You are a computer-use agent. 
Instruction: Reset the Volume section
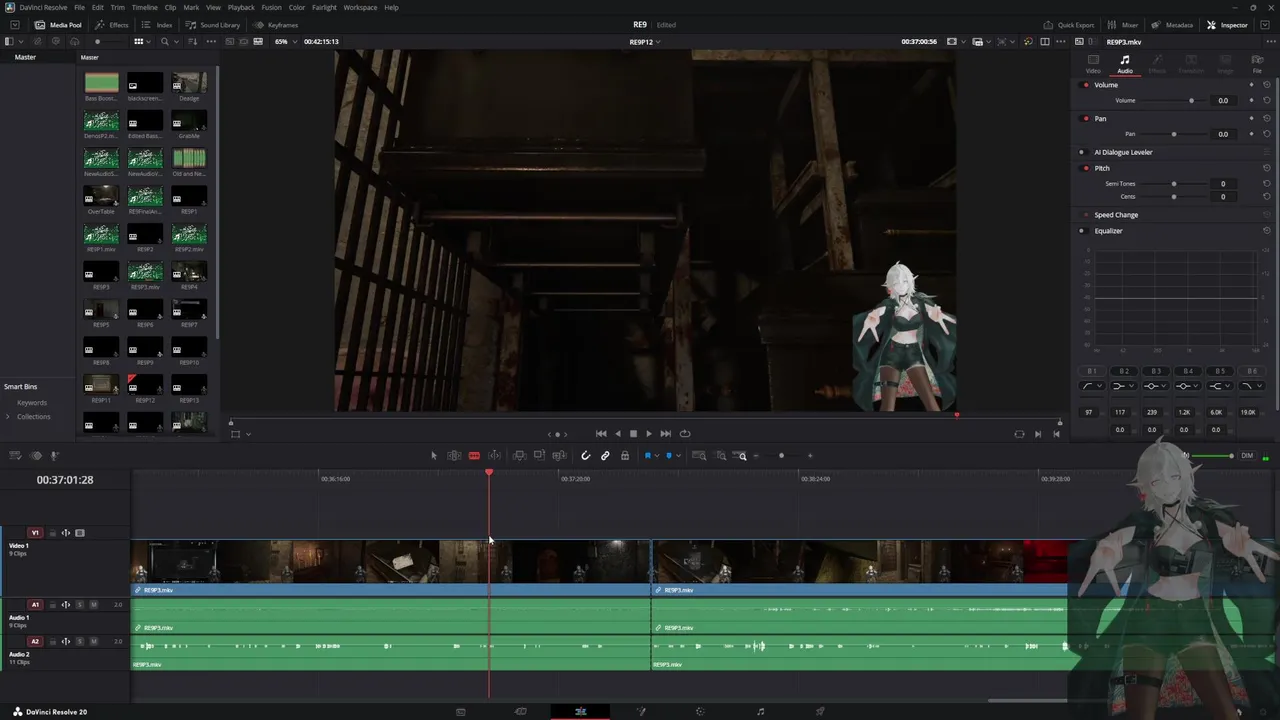point(1267,85)
